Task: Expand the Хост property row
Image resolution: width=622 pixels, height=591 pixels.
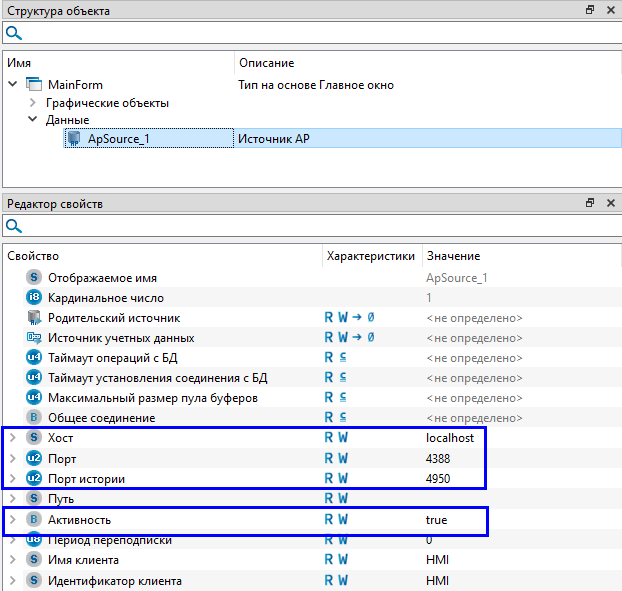Action: tap(12, 438)
